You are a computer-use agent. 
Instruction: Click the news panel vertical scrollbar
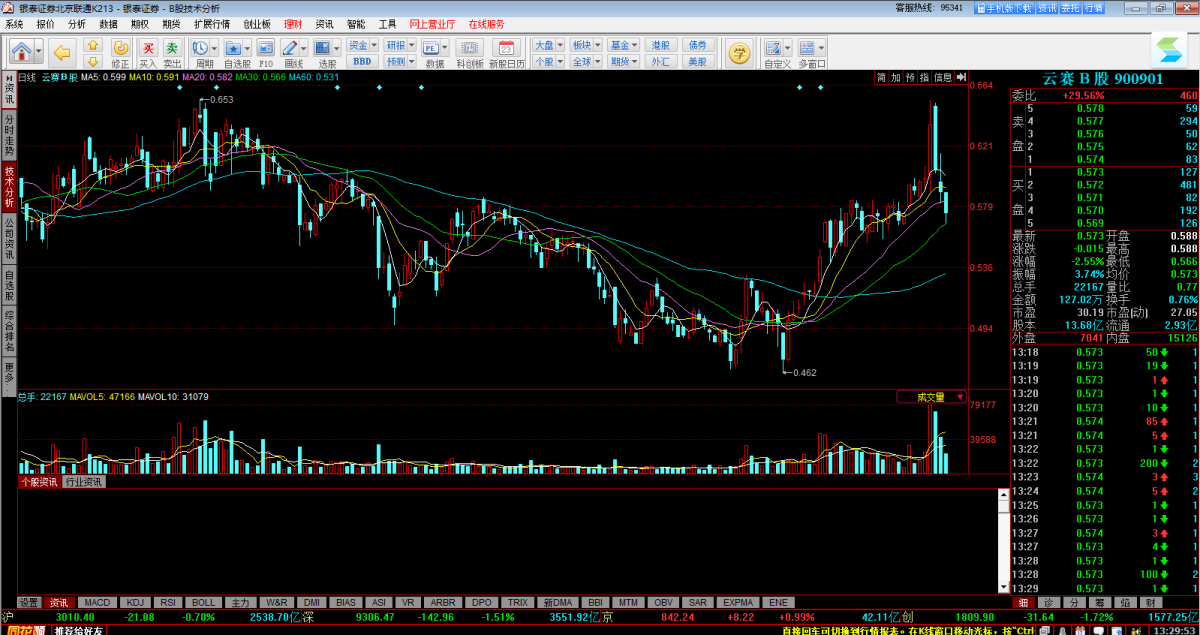(1002, 540)
